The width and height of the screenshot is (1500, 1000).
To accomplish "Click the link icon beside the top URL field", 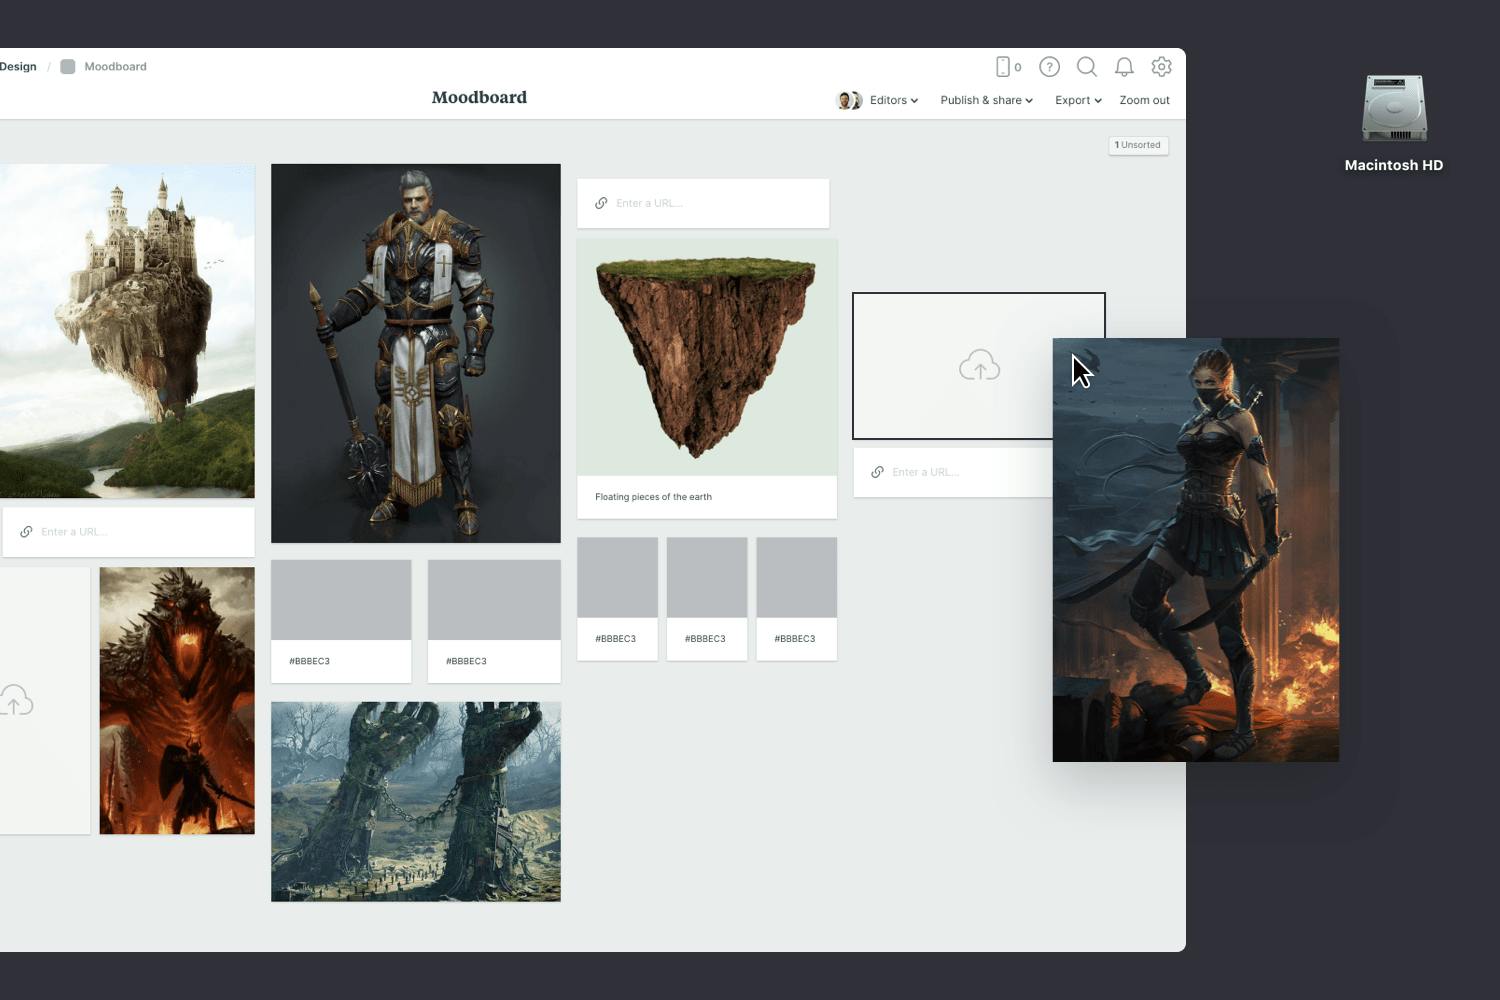I will click(x=601, y=203).
